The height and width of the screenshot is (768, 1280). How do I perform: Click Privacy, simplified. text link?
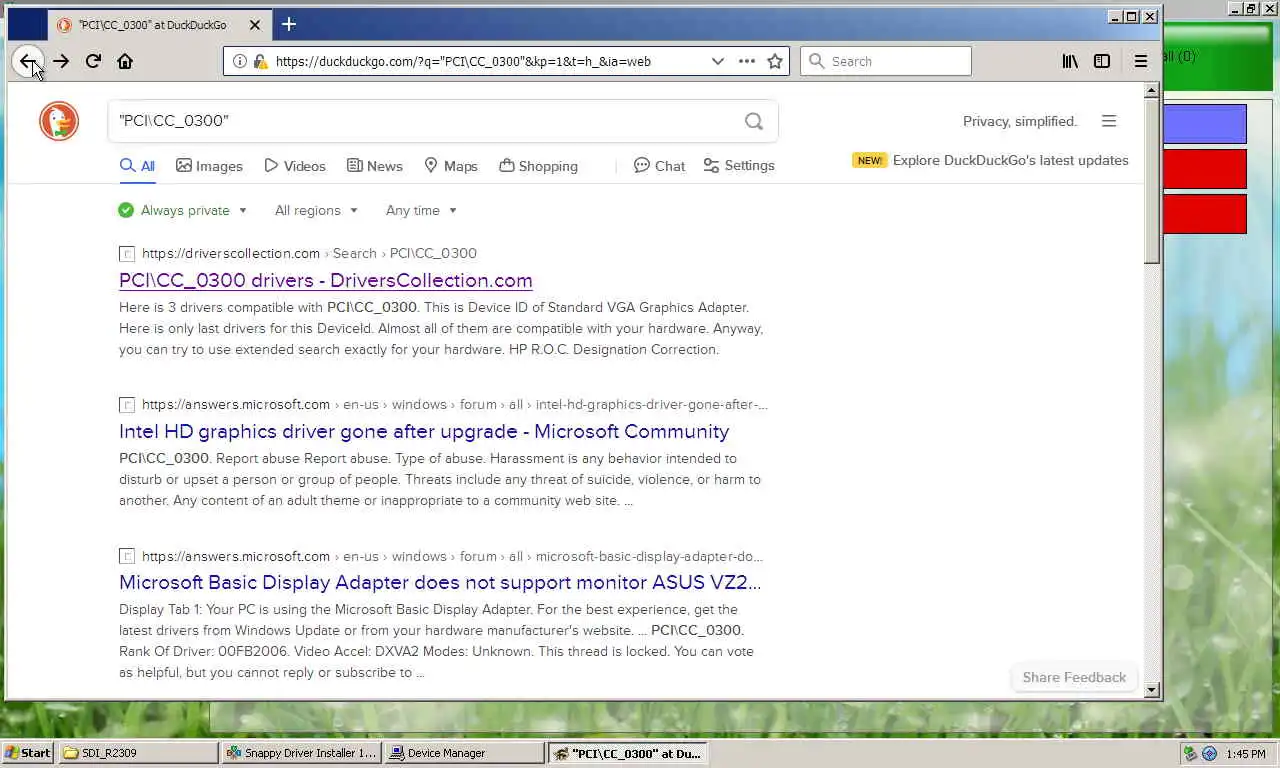1020,121
